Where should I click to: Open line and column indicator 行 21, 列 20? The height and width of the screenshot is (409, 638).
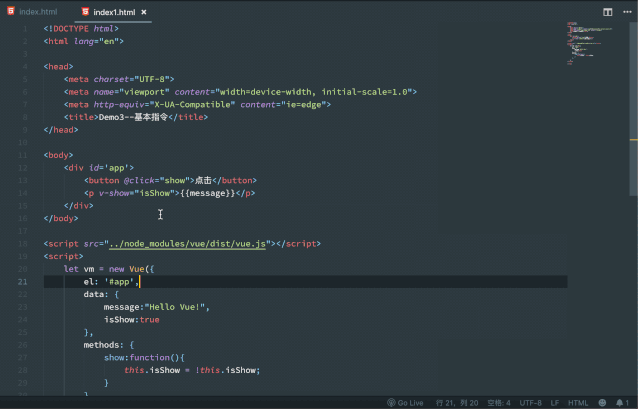click(x=457, y=402)
